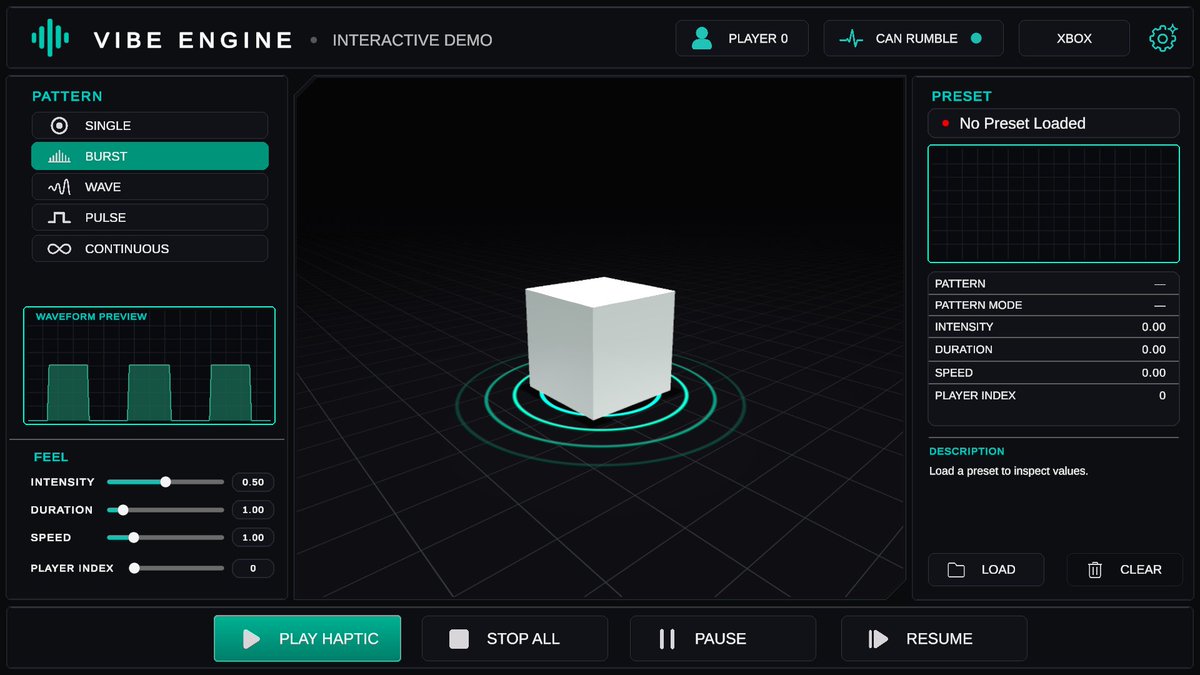Screen dimensions: 1200x675
Task: Click the preset INTENSITY row value 0.00
Action: click(x=1153, y=327)
